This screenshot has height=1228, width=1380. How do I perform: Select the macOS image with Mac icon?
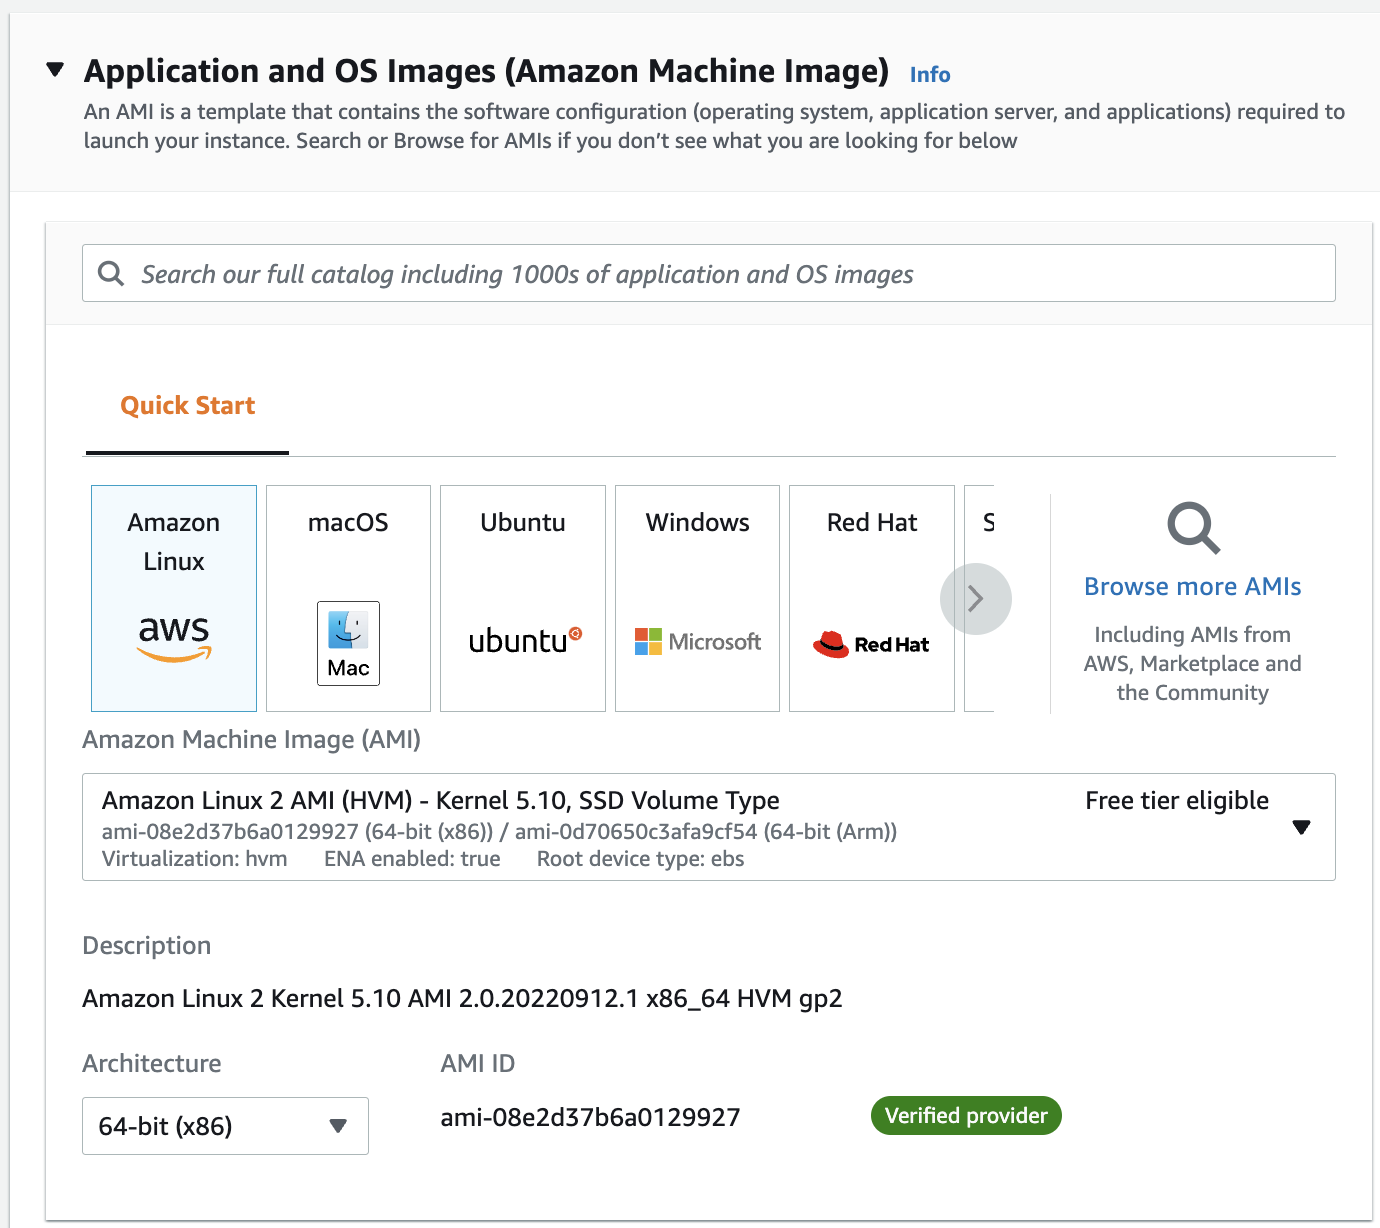click(347, 598)
